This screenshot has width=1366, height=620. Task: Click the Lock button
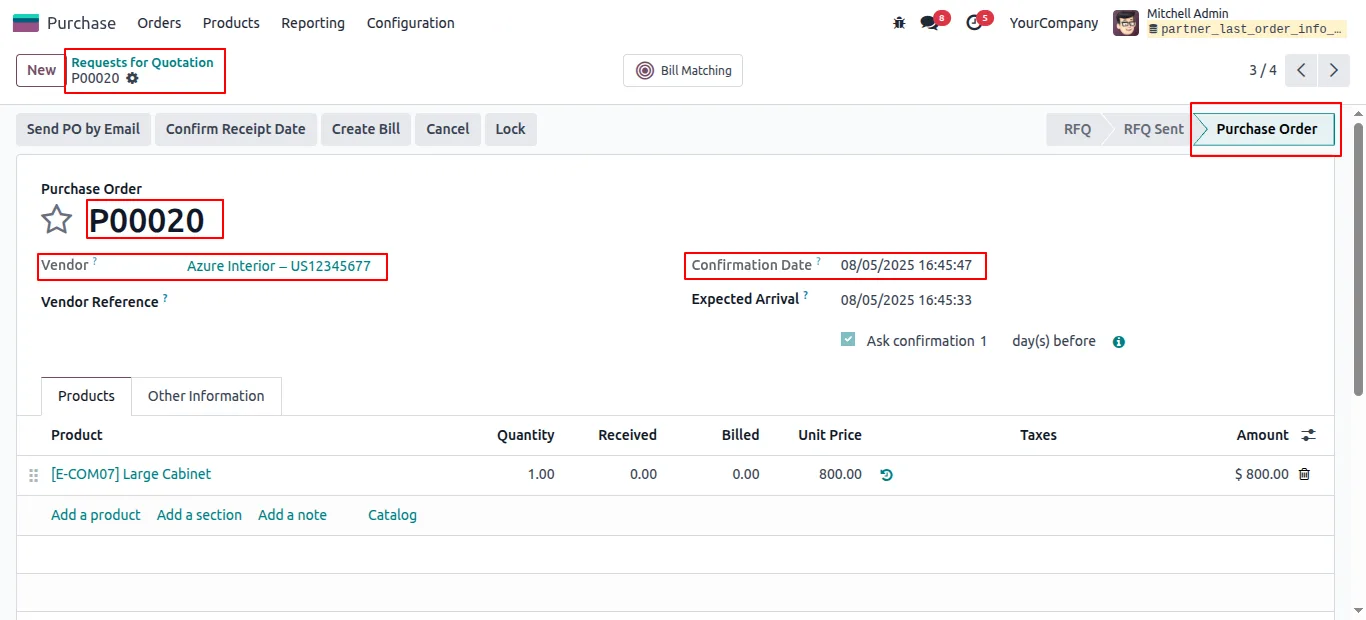point(510,129)
